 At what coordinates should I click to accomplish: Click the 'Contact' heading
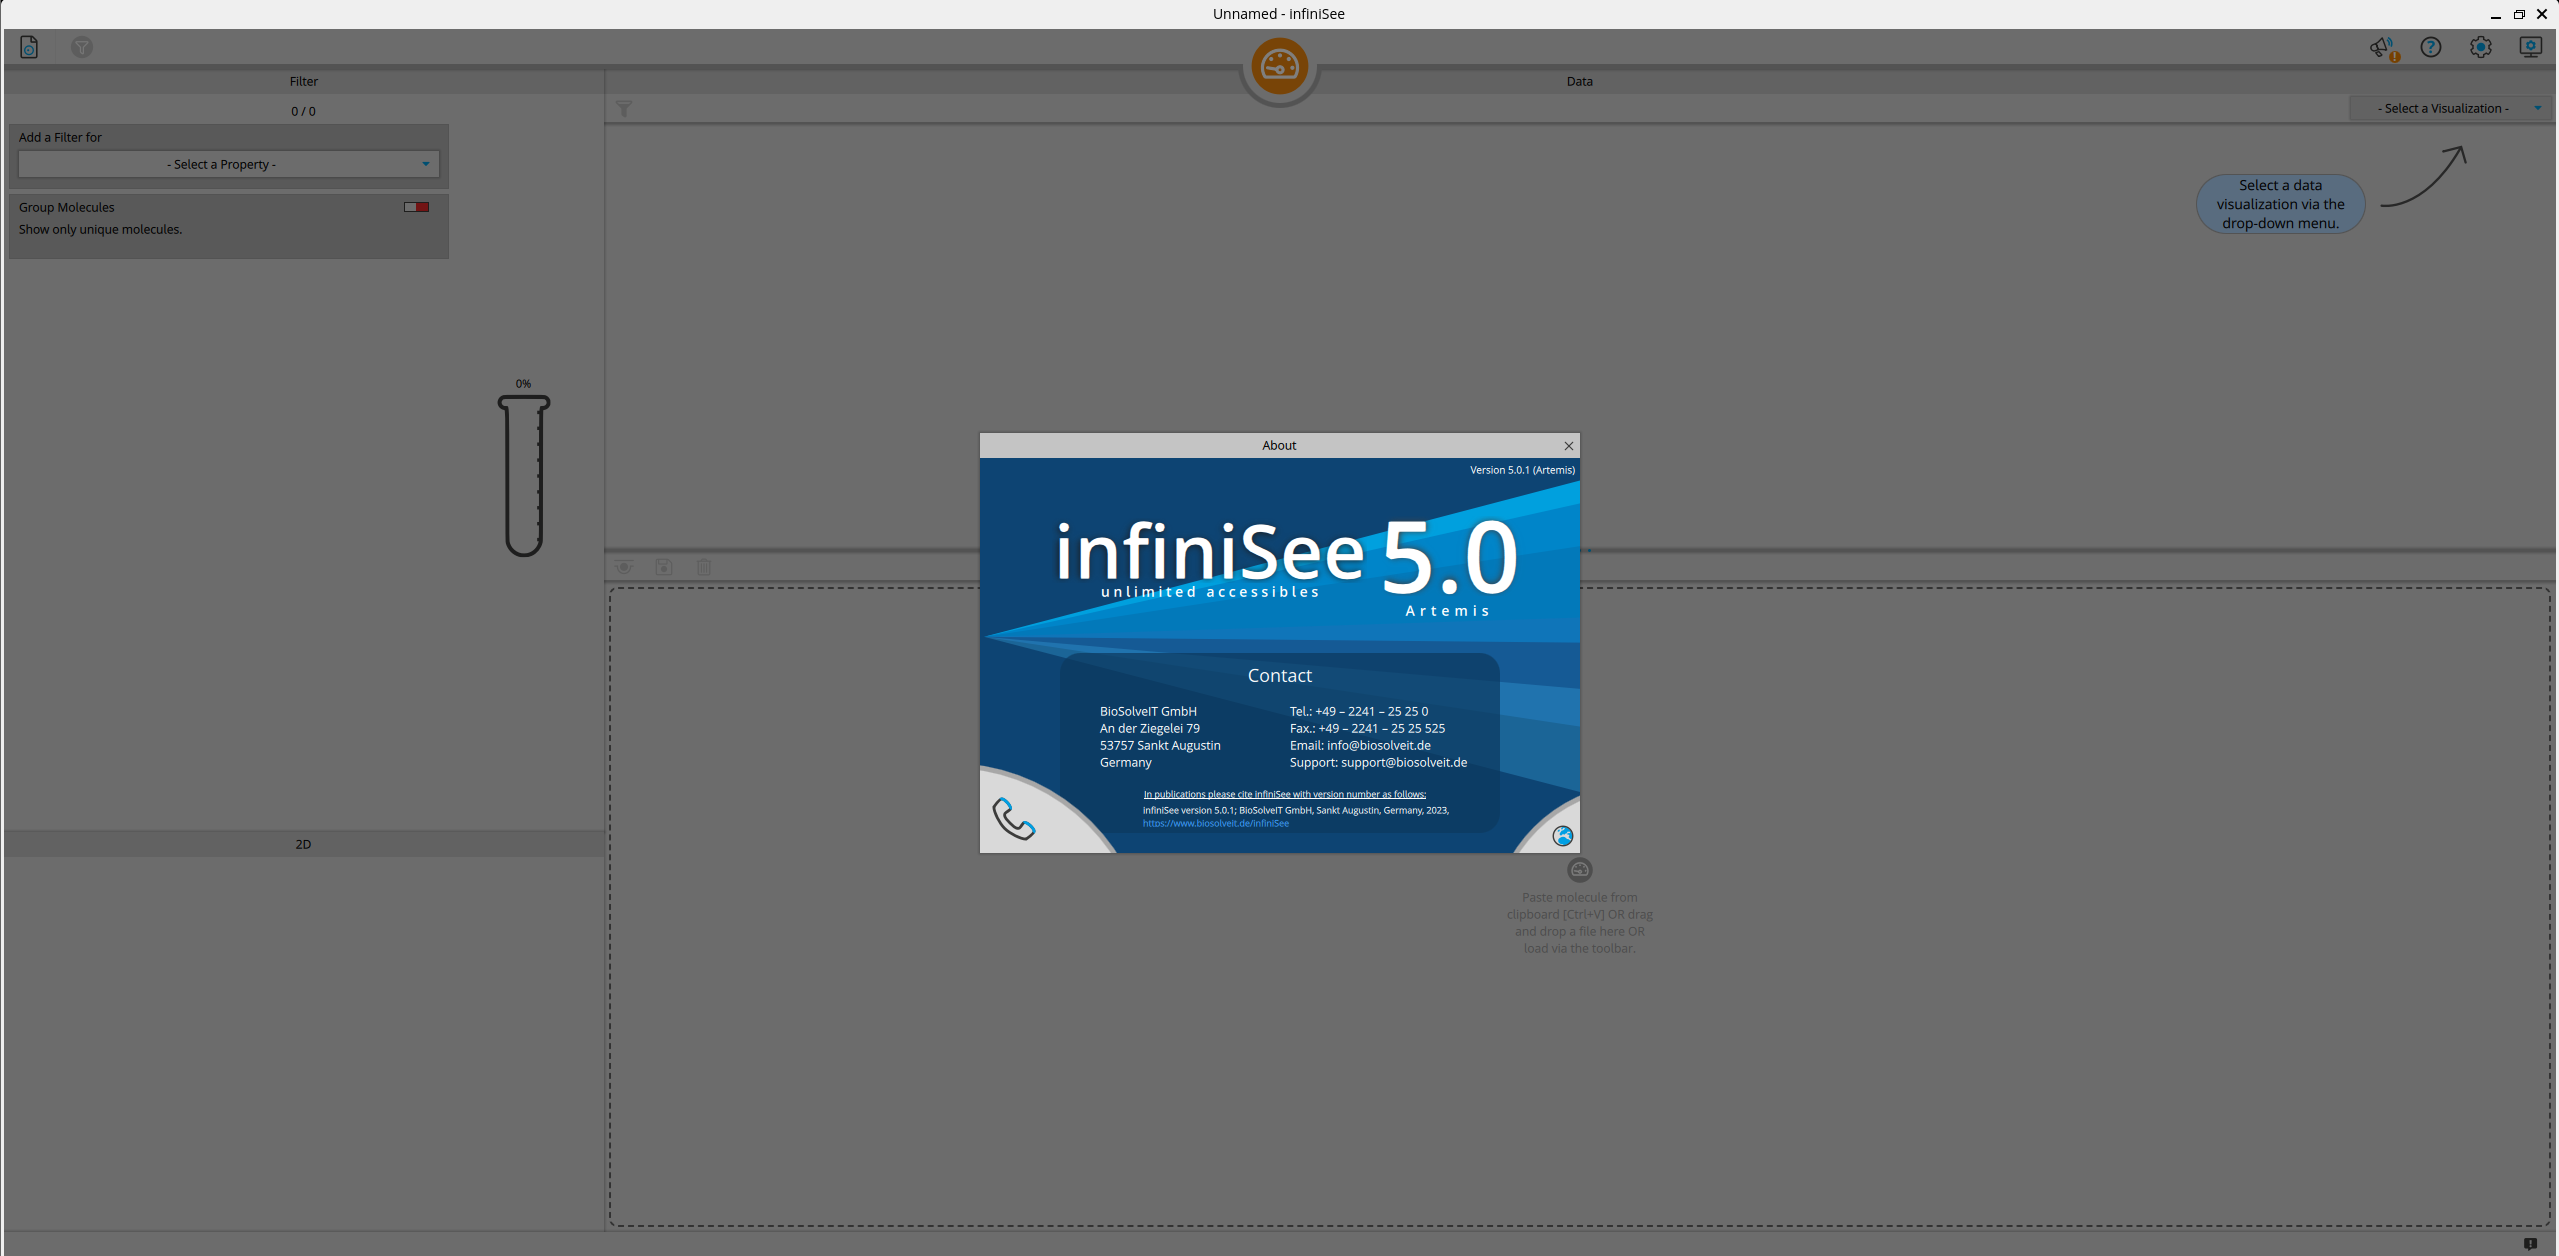tap(1279, 675)
